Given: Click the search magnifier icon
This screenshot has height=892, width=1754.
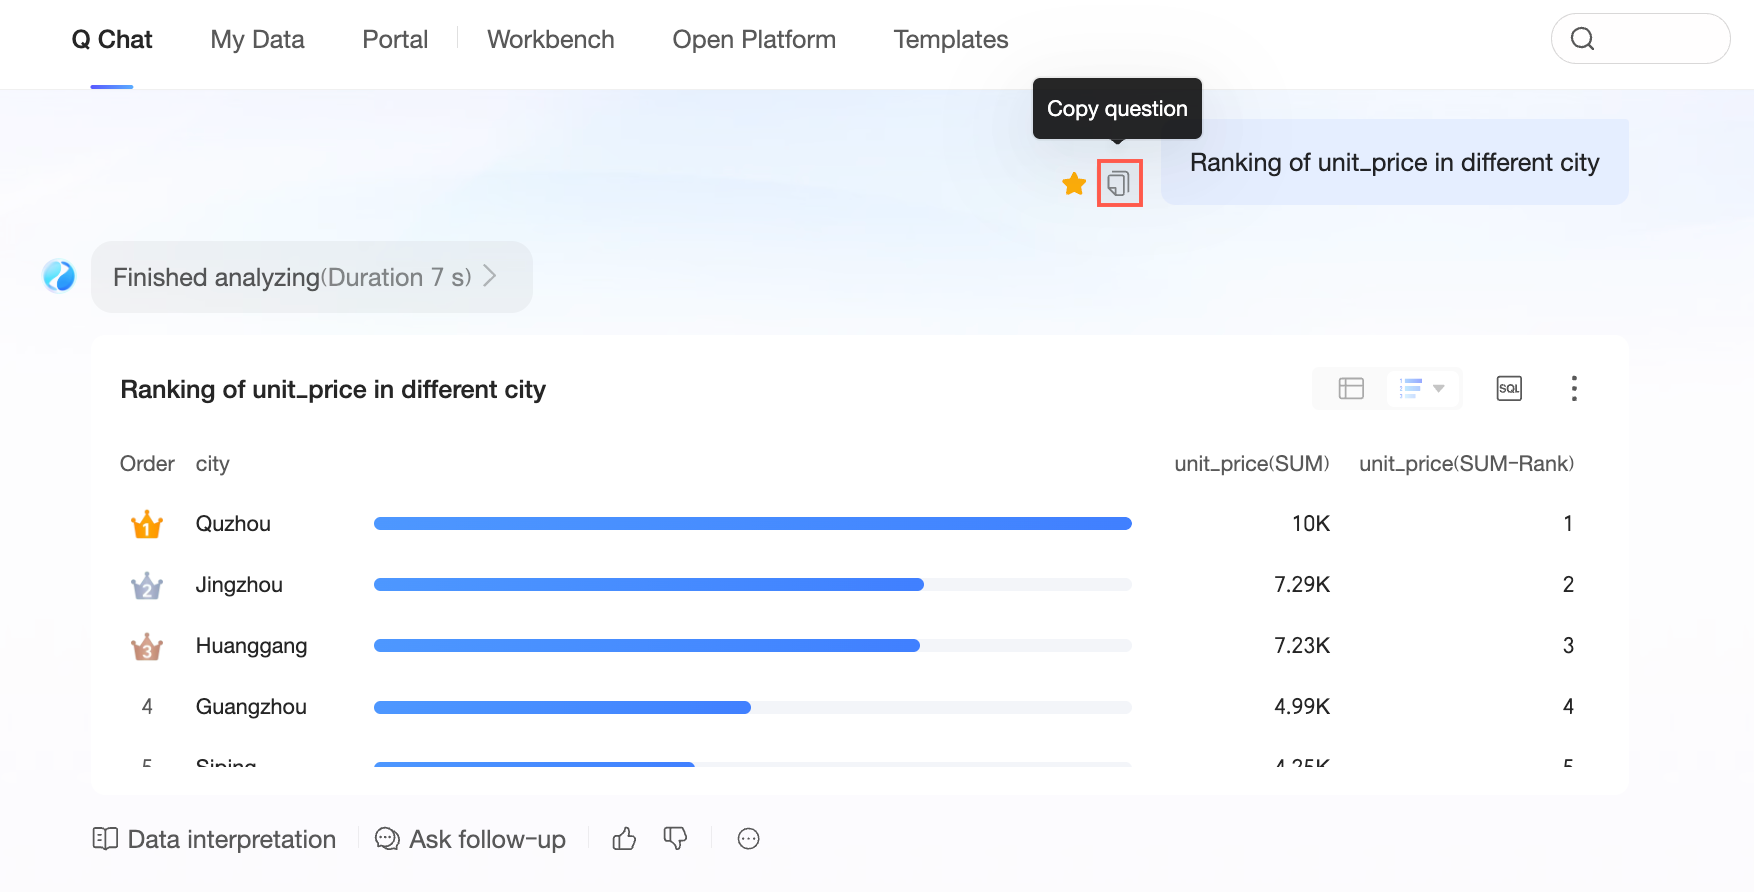Looking at the screenshot, I should [x=1582, y=39].
